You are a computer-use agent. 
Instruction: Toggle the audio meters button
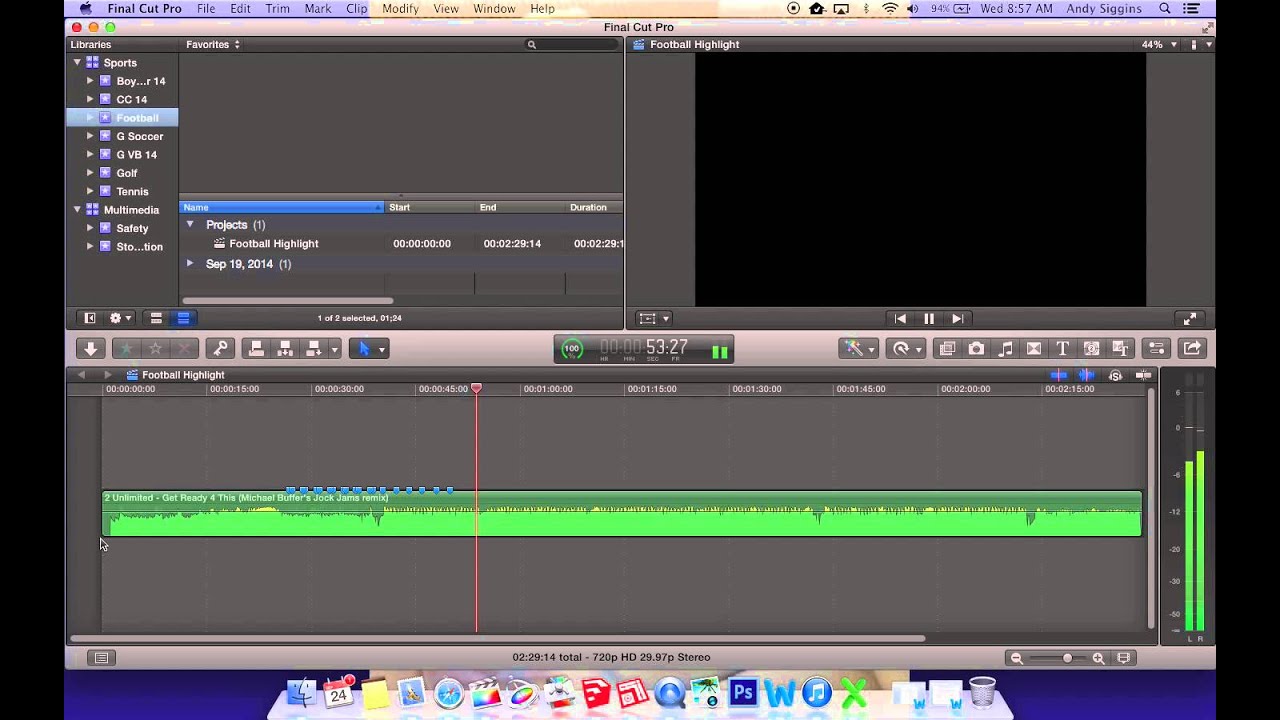point(719,350)
